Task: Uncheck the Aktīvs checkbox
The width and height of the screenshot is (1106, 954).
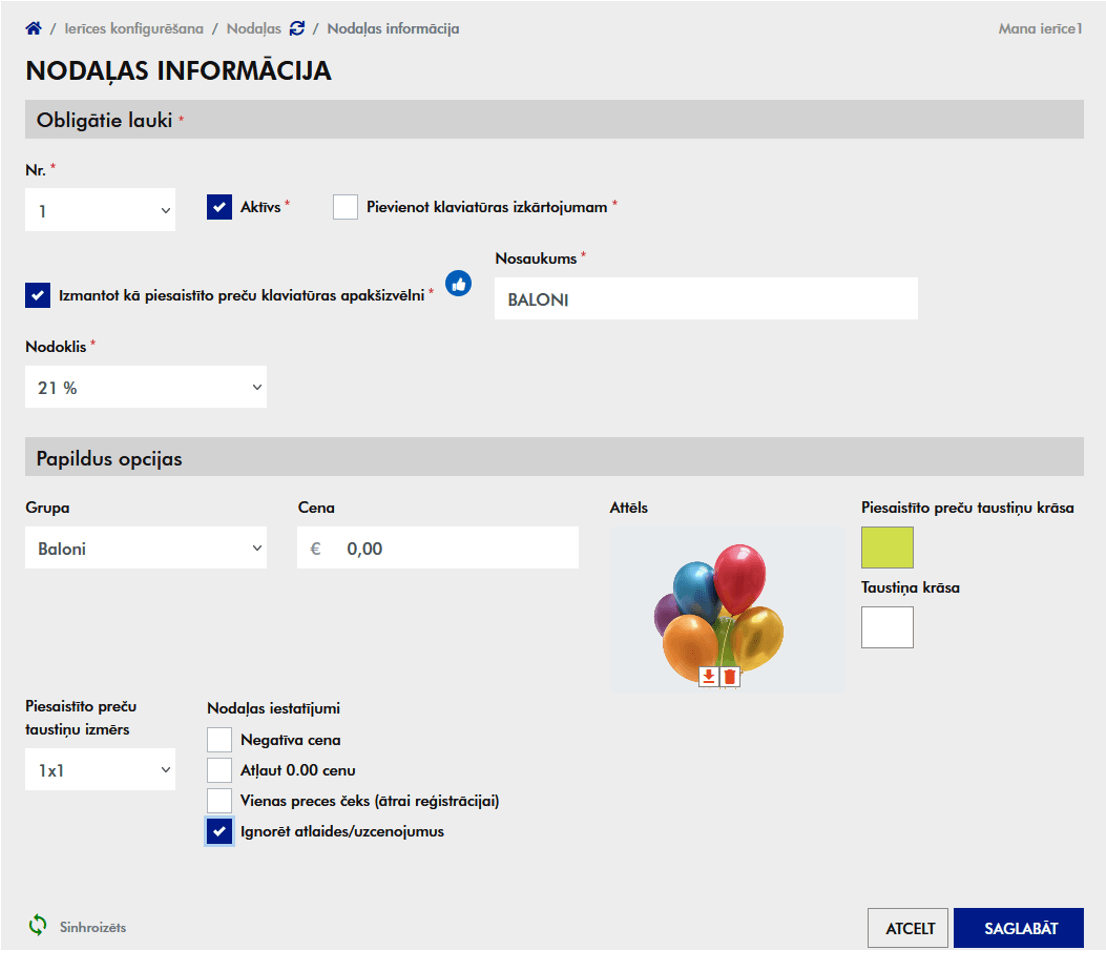Action: click(219, 207)
